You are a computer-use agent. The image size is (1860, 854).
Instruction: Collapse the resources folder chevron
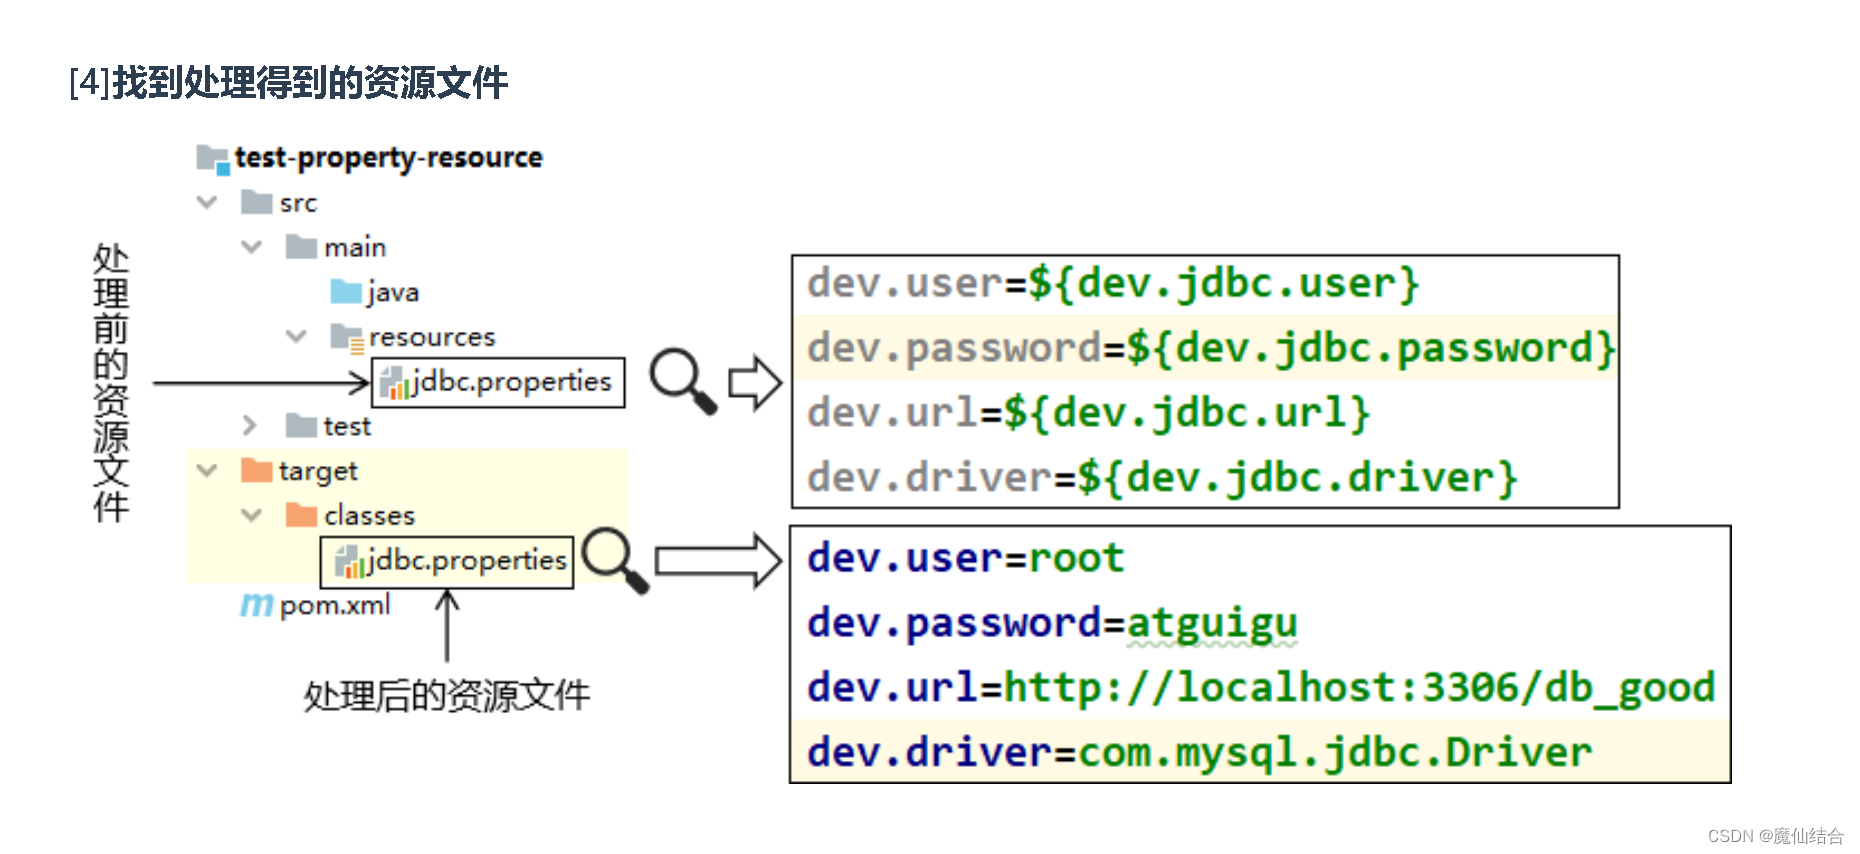(296, 336)
